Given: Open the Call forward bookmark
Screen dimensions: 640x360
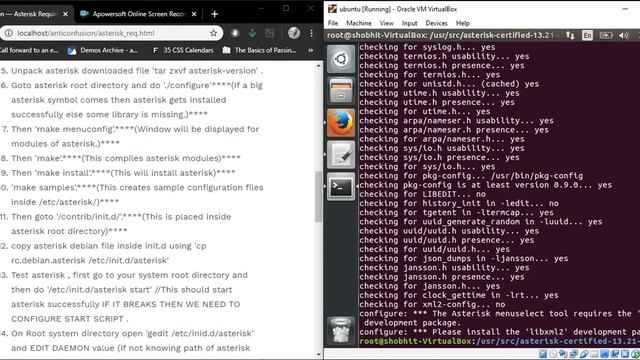Looking at the screenshot, I should click(29, 50).
